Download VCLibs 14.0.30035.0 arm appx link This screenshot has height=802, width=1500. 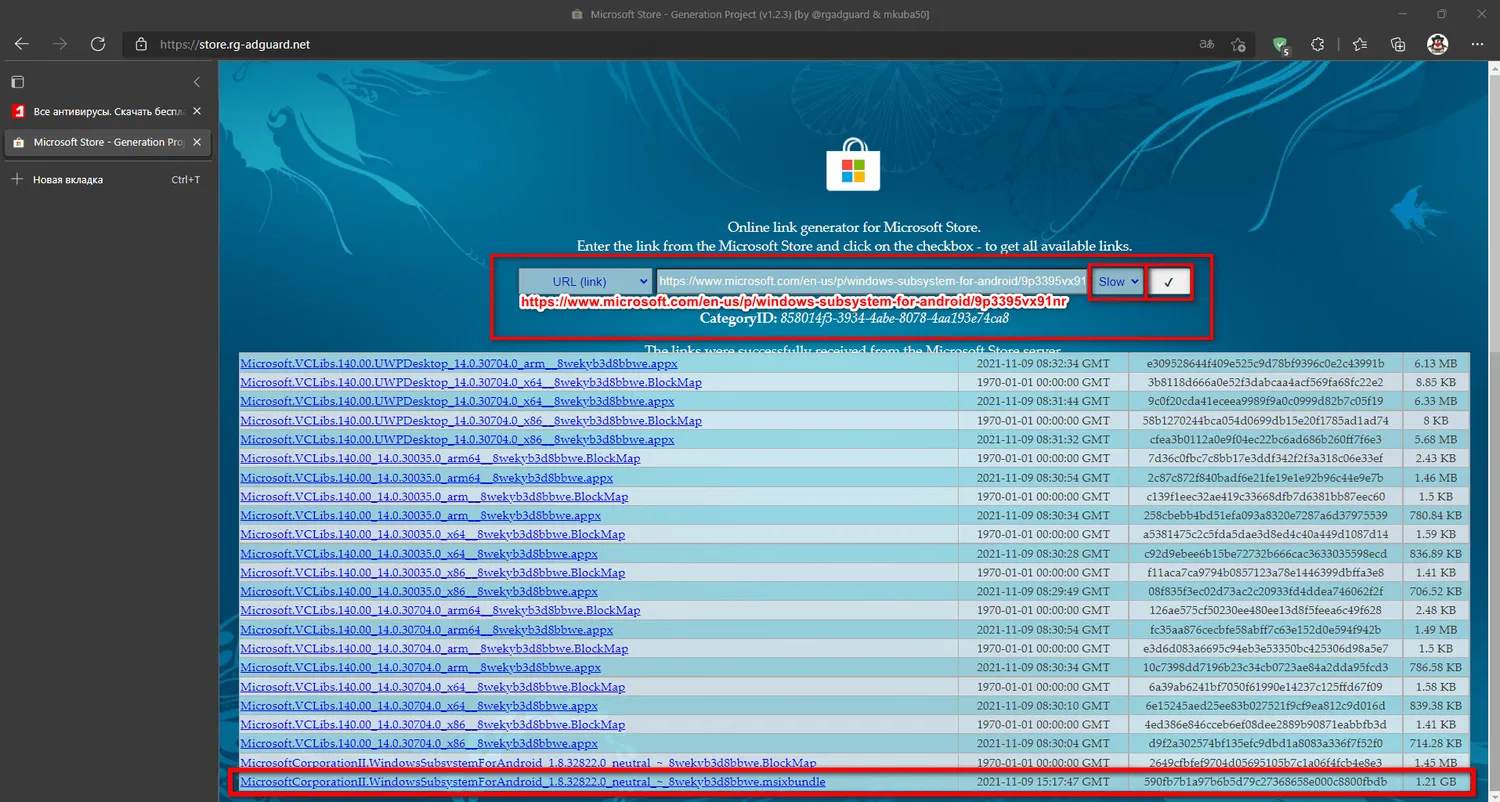(421, 516)
